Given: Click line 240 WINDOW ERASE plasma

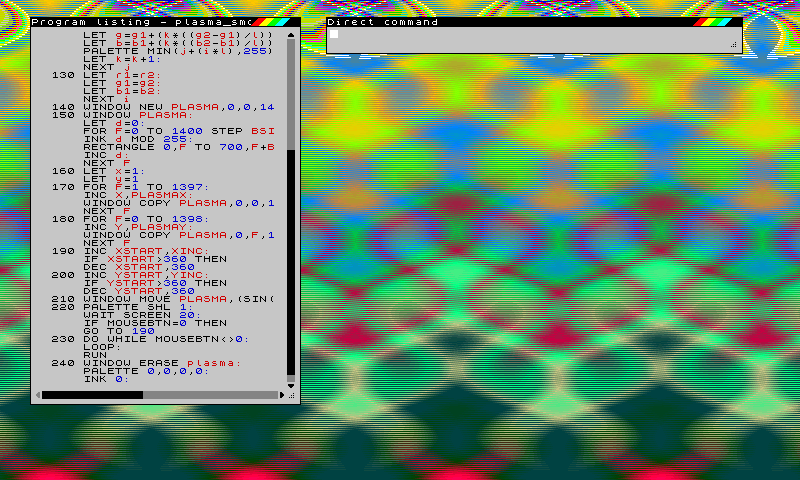Looking at the screenshot, I should [150, 363].
